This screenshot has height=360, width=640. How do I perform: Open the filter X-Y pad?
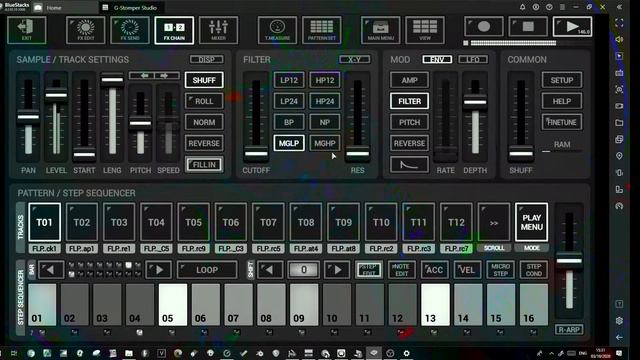pos(355,60)
